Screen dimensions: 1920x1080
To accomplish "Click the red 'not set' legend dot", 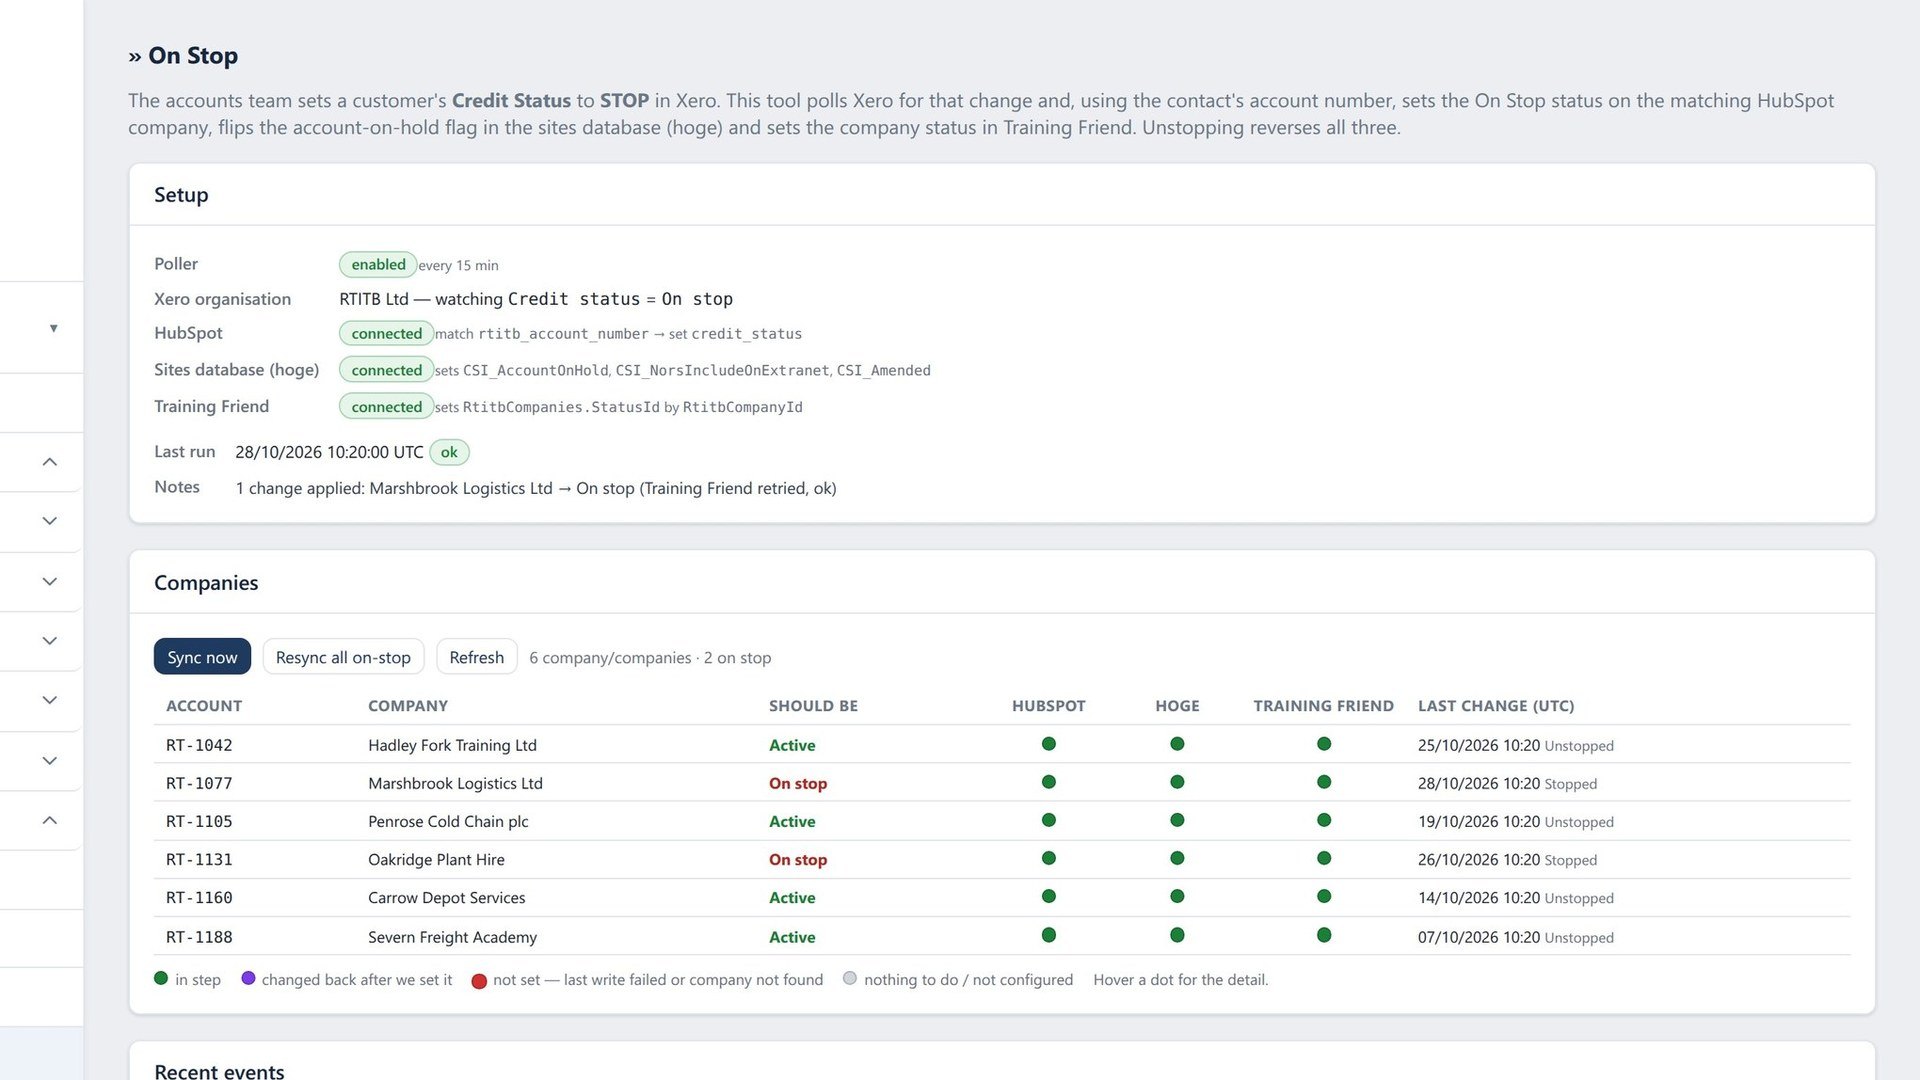I will 479,981.
